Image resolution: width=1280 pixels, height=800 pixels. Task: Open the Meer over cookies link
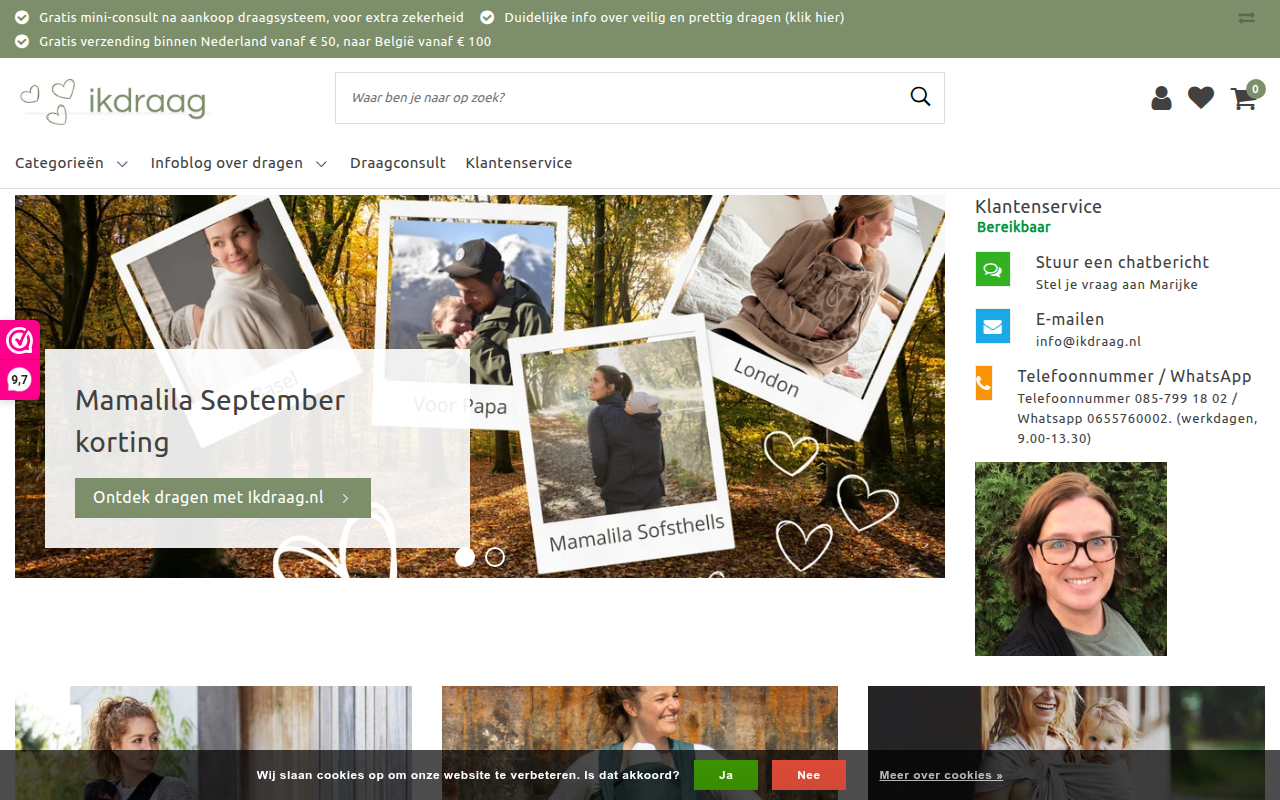click(941, 775)
